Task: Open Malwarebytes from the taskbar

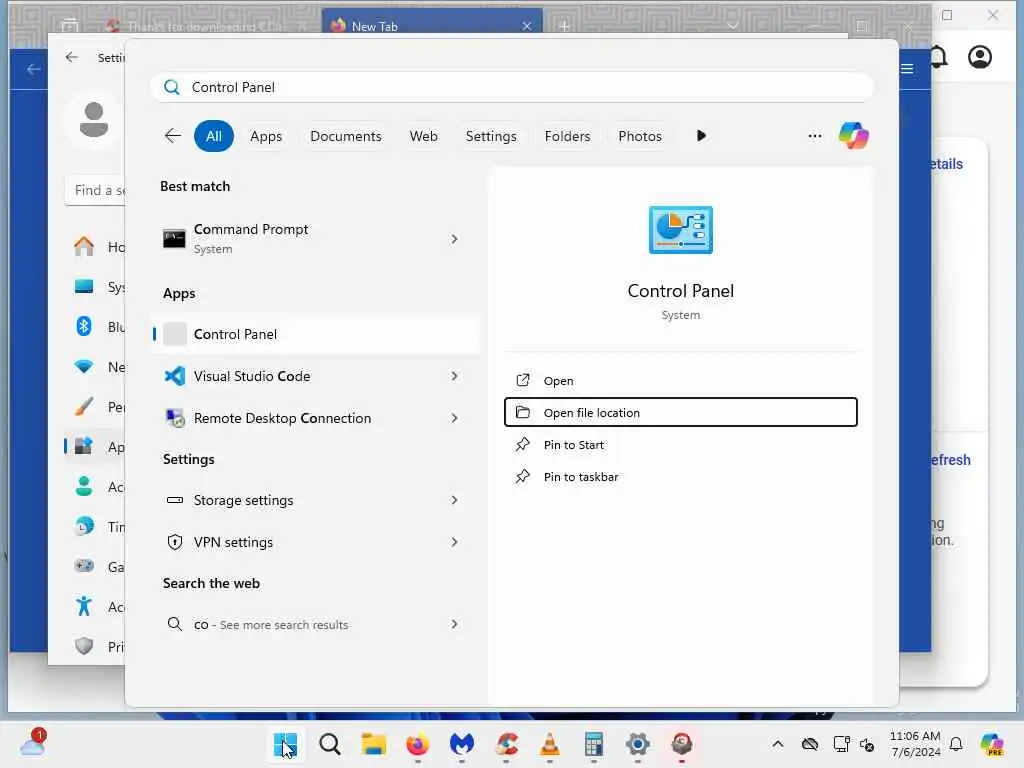Action: coord(462,744)
